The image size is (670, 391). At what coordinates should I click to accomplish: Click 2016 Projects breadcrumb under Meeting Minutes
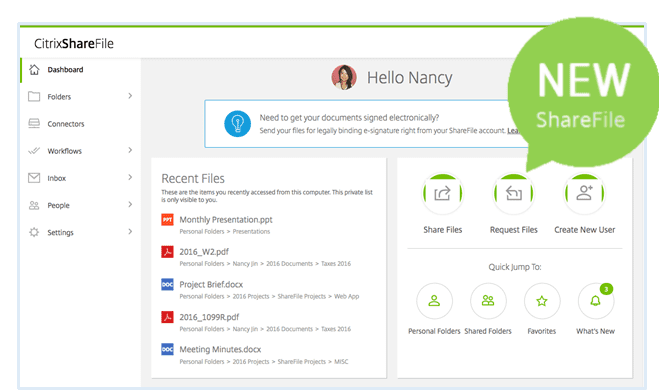[251, 362]
